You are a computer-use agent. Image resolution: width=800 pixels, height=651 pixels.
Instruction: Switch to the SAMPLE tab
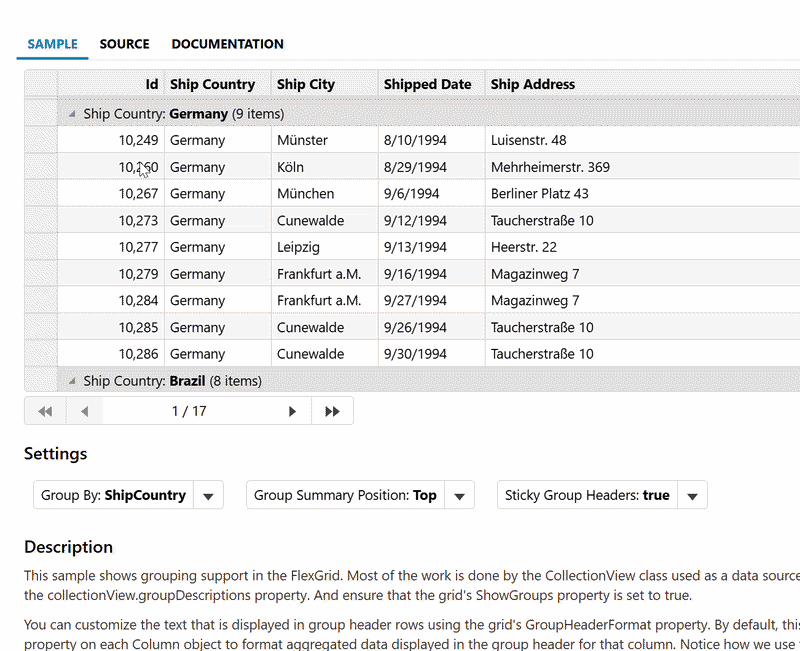coord(53,44)
